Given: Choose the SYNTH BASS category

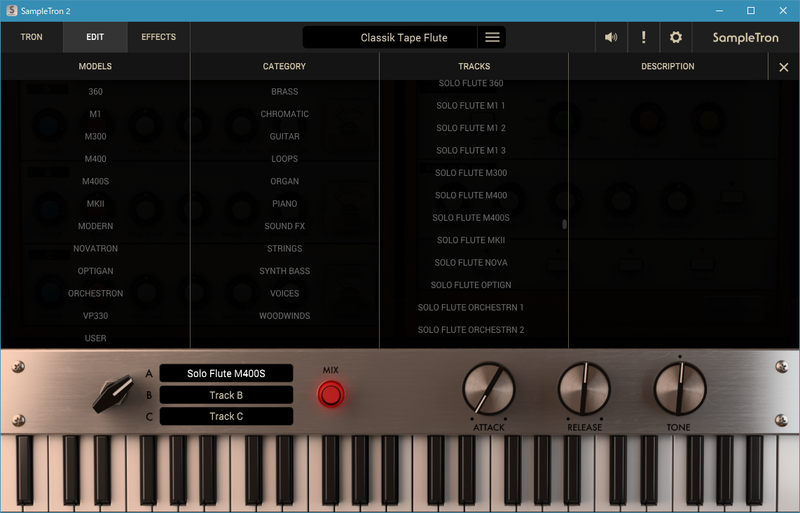Looking at the screenshot, I should [x=285, y=271].
